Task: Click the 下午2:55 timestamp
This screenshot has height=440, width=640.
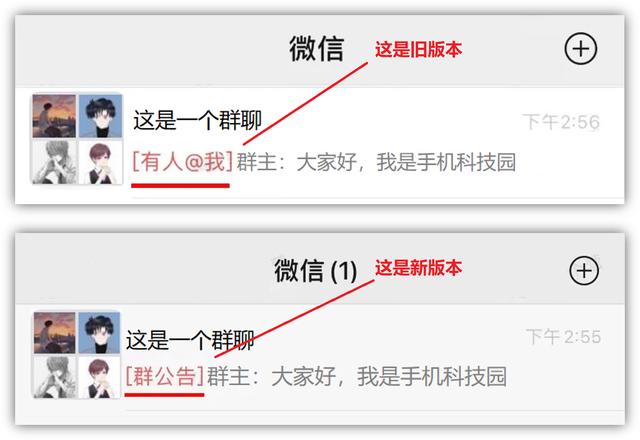Action: [x=563, y=337]
